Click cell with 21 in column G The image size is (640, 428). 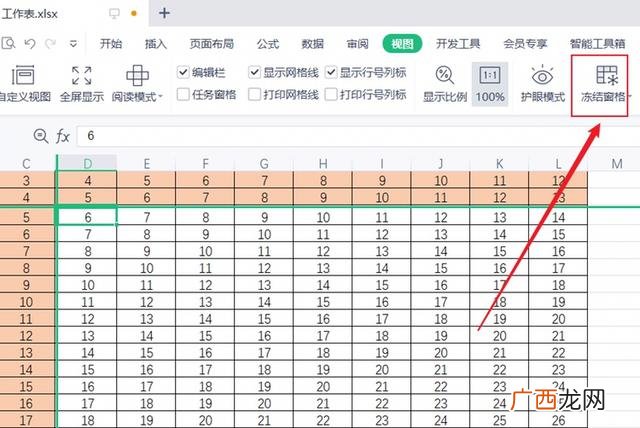point(264,420)
